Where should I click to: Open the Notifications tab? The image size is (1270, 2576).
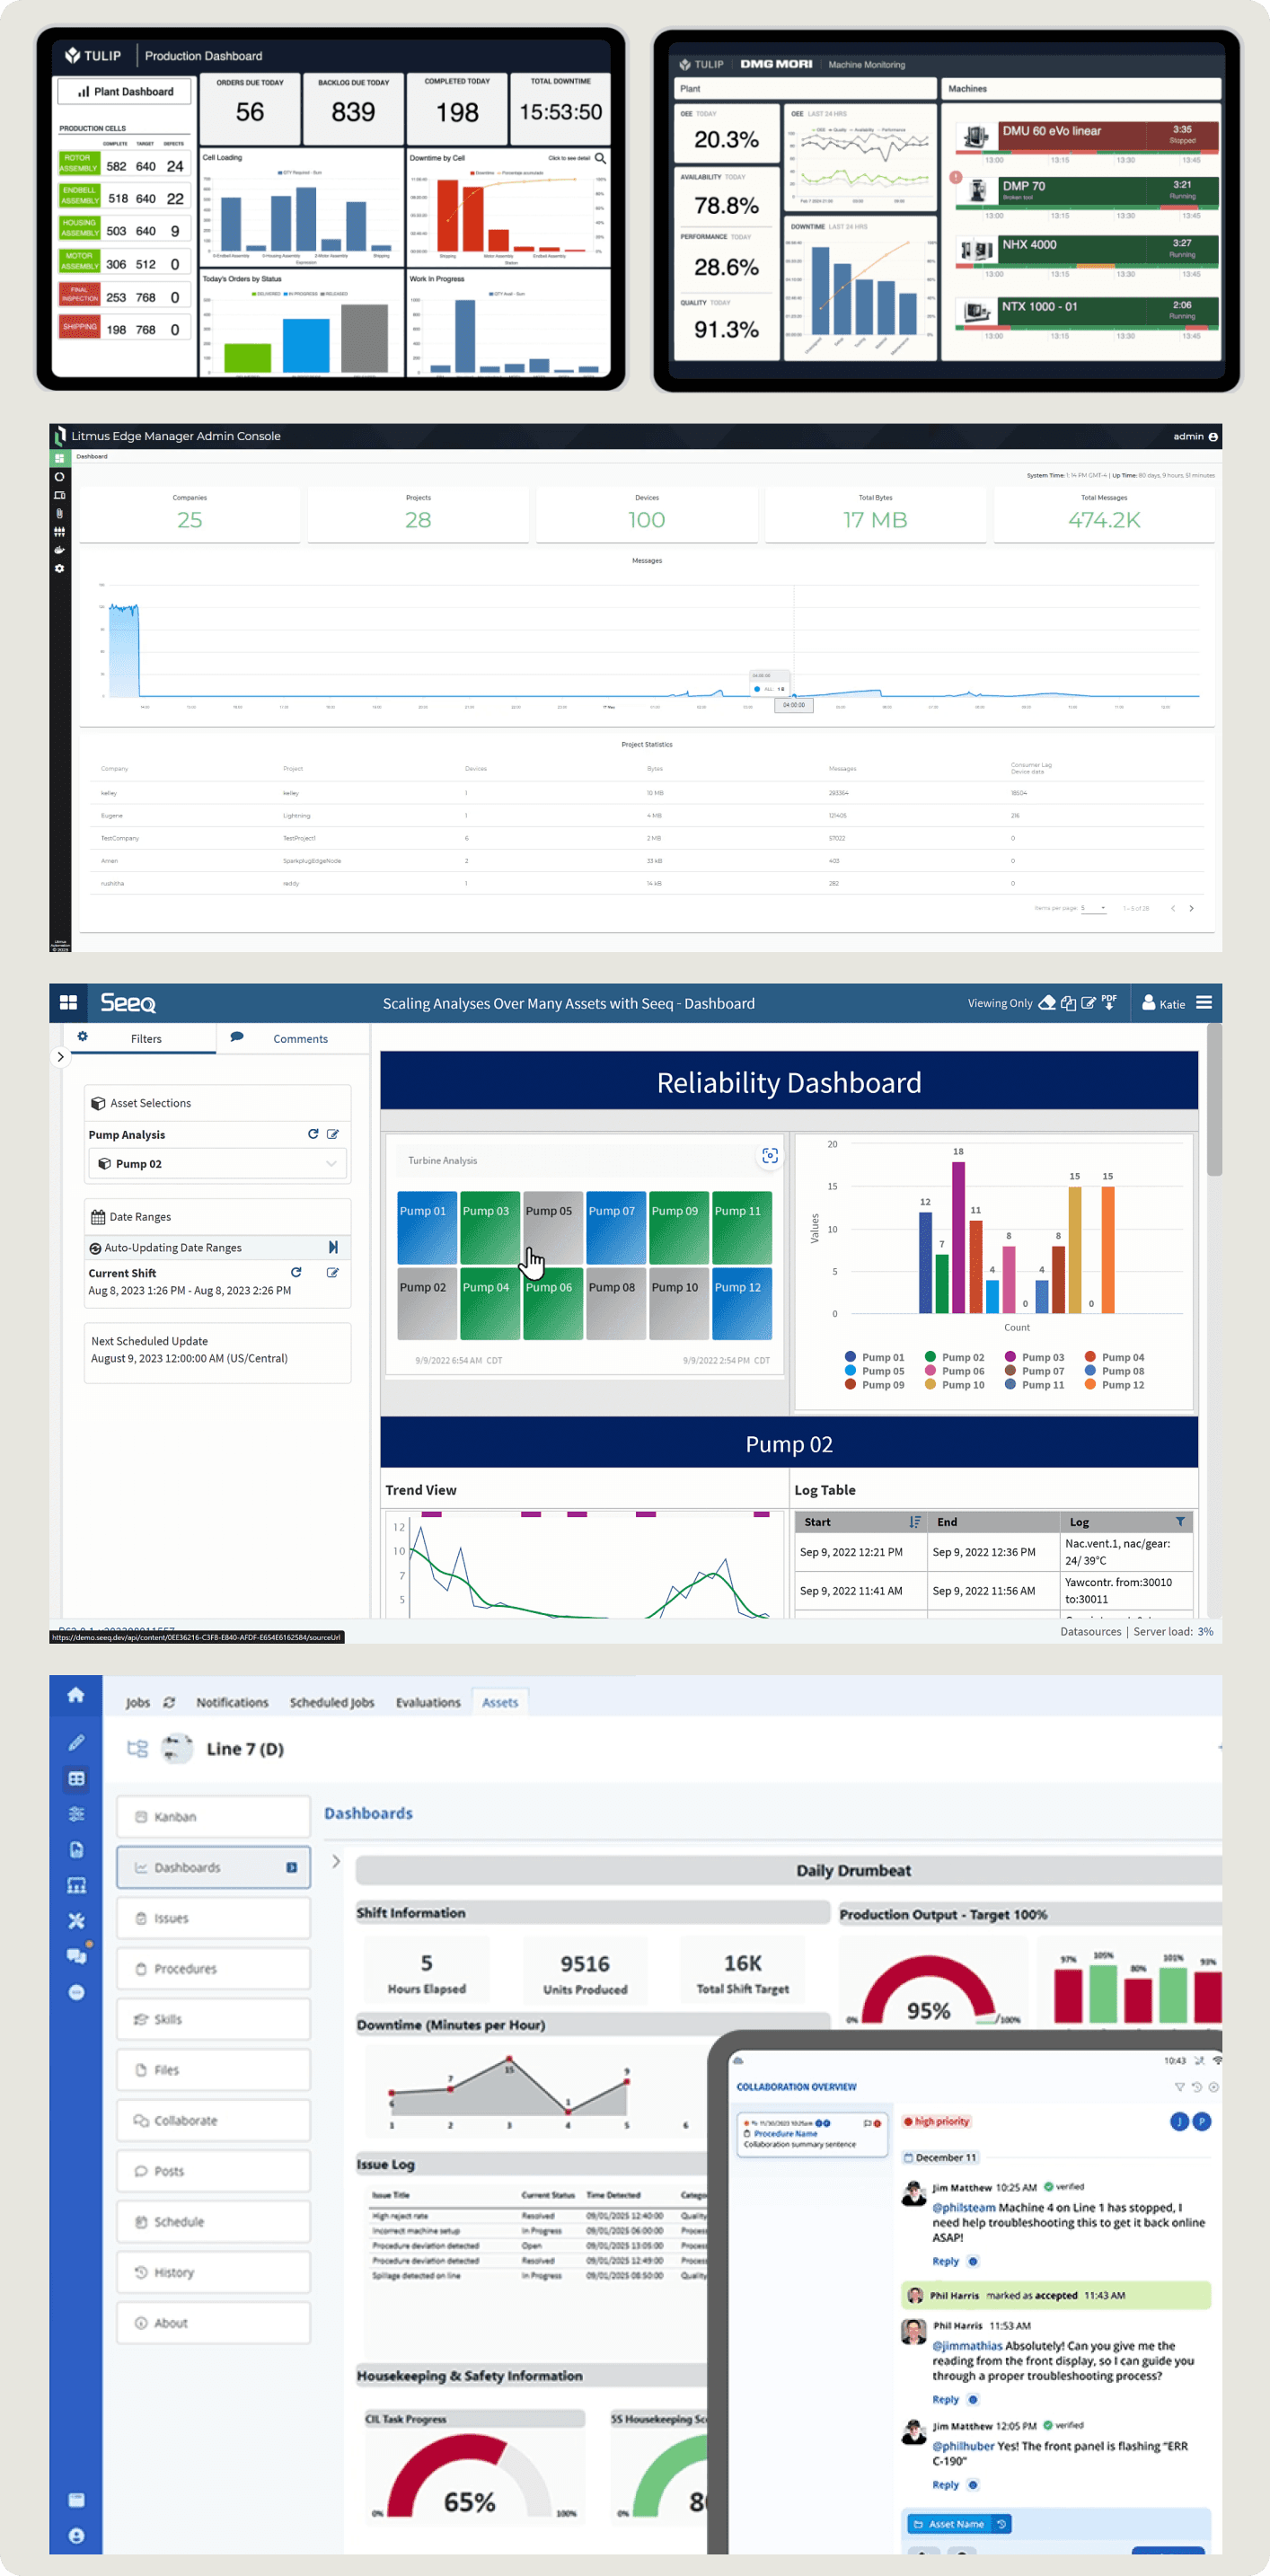coord(232,1702)
